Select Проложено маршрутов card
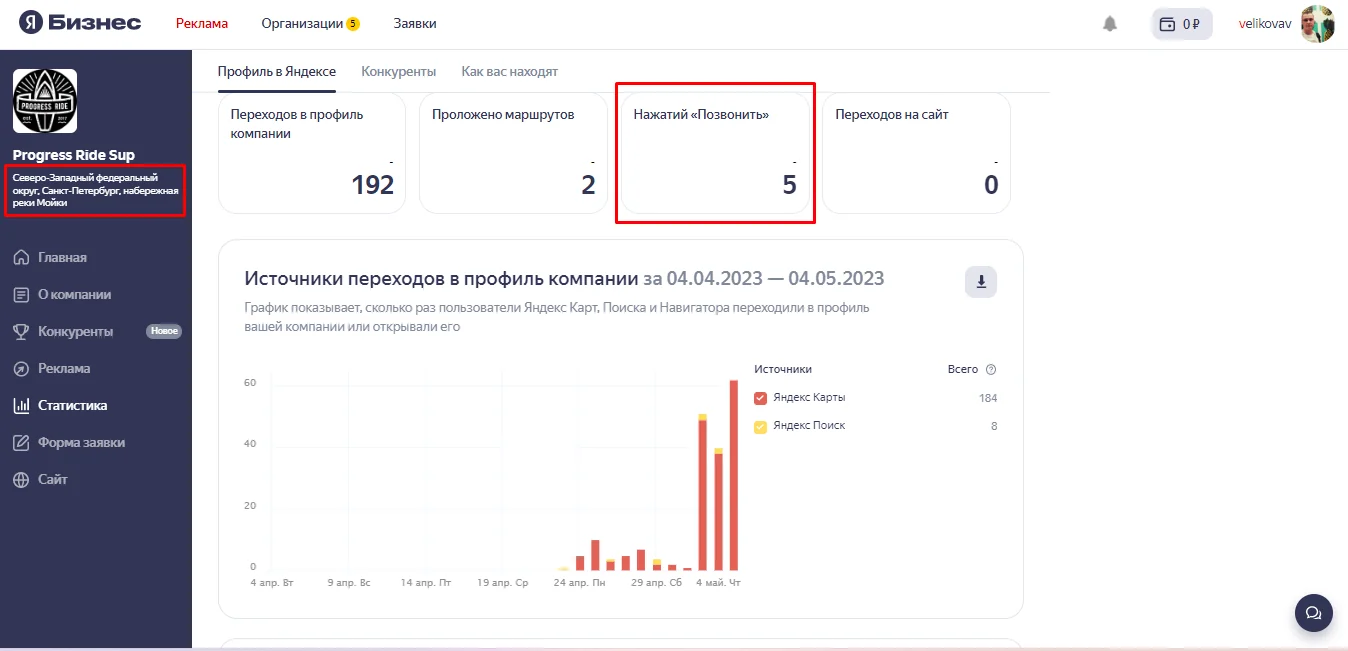The height and width of the screenshot is (651, 1348). click(x=513, y=153)
